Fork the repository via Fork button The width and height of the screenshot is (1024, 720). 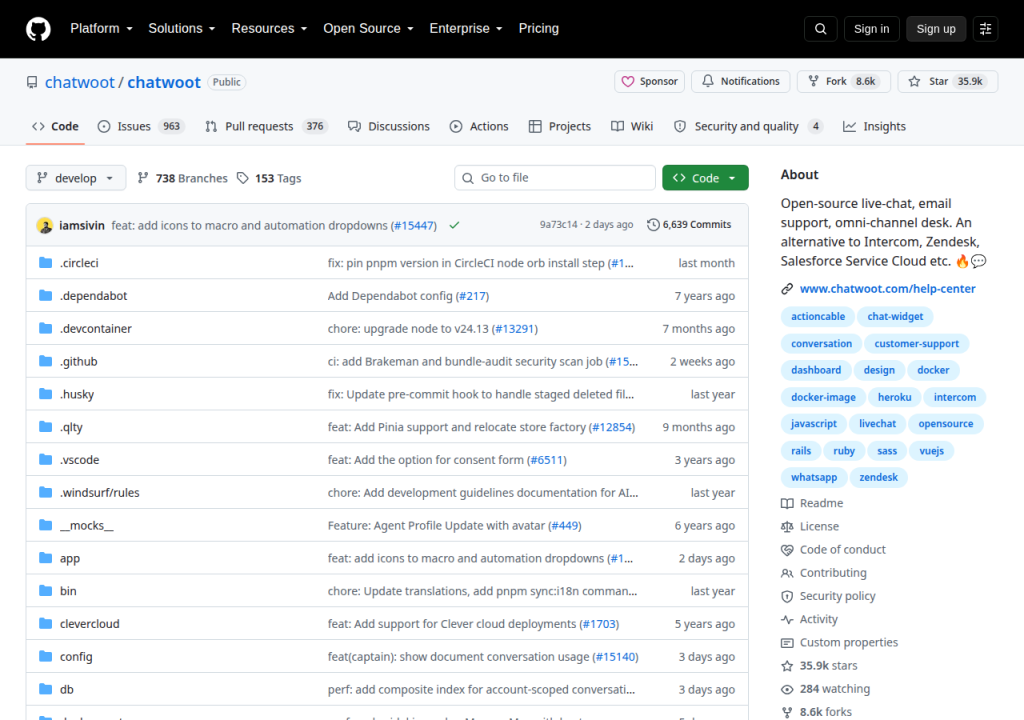click(843, 82)
